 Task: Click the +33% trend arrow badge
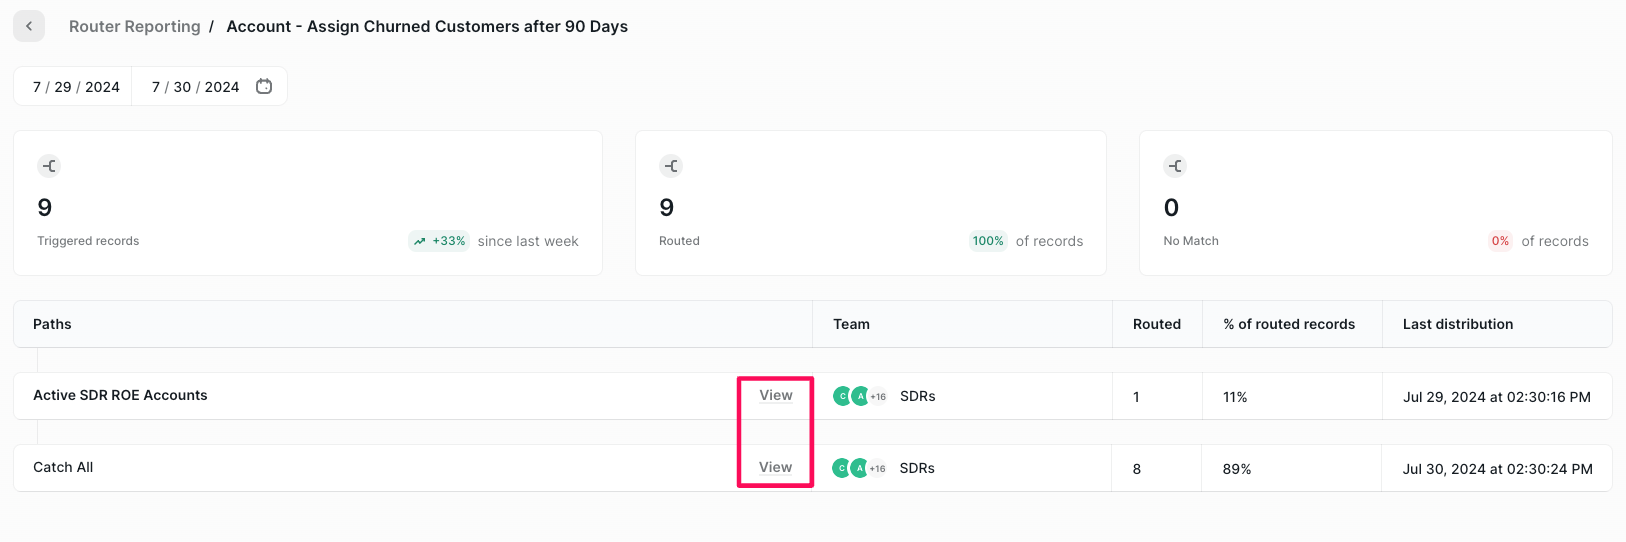coord(438,241)
